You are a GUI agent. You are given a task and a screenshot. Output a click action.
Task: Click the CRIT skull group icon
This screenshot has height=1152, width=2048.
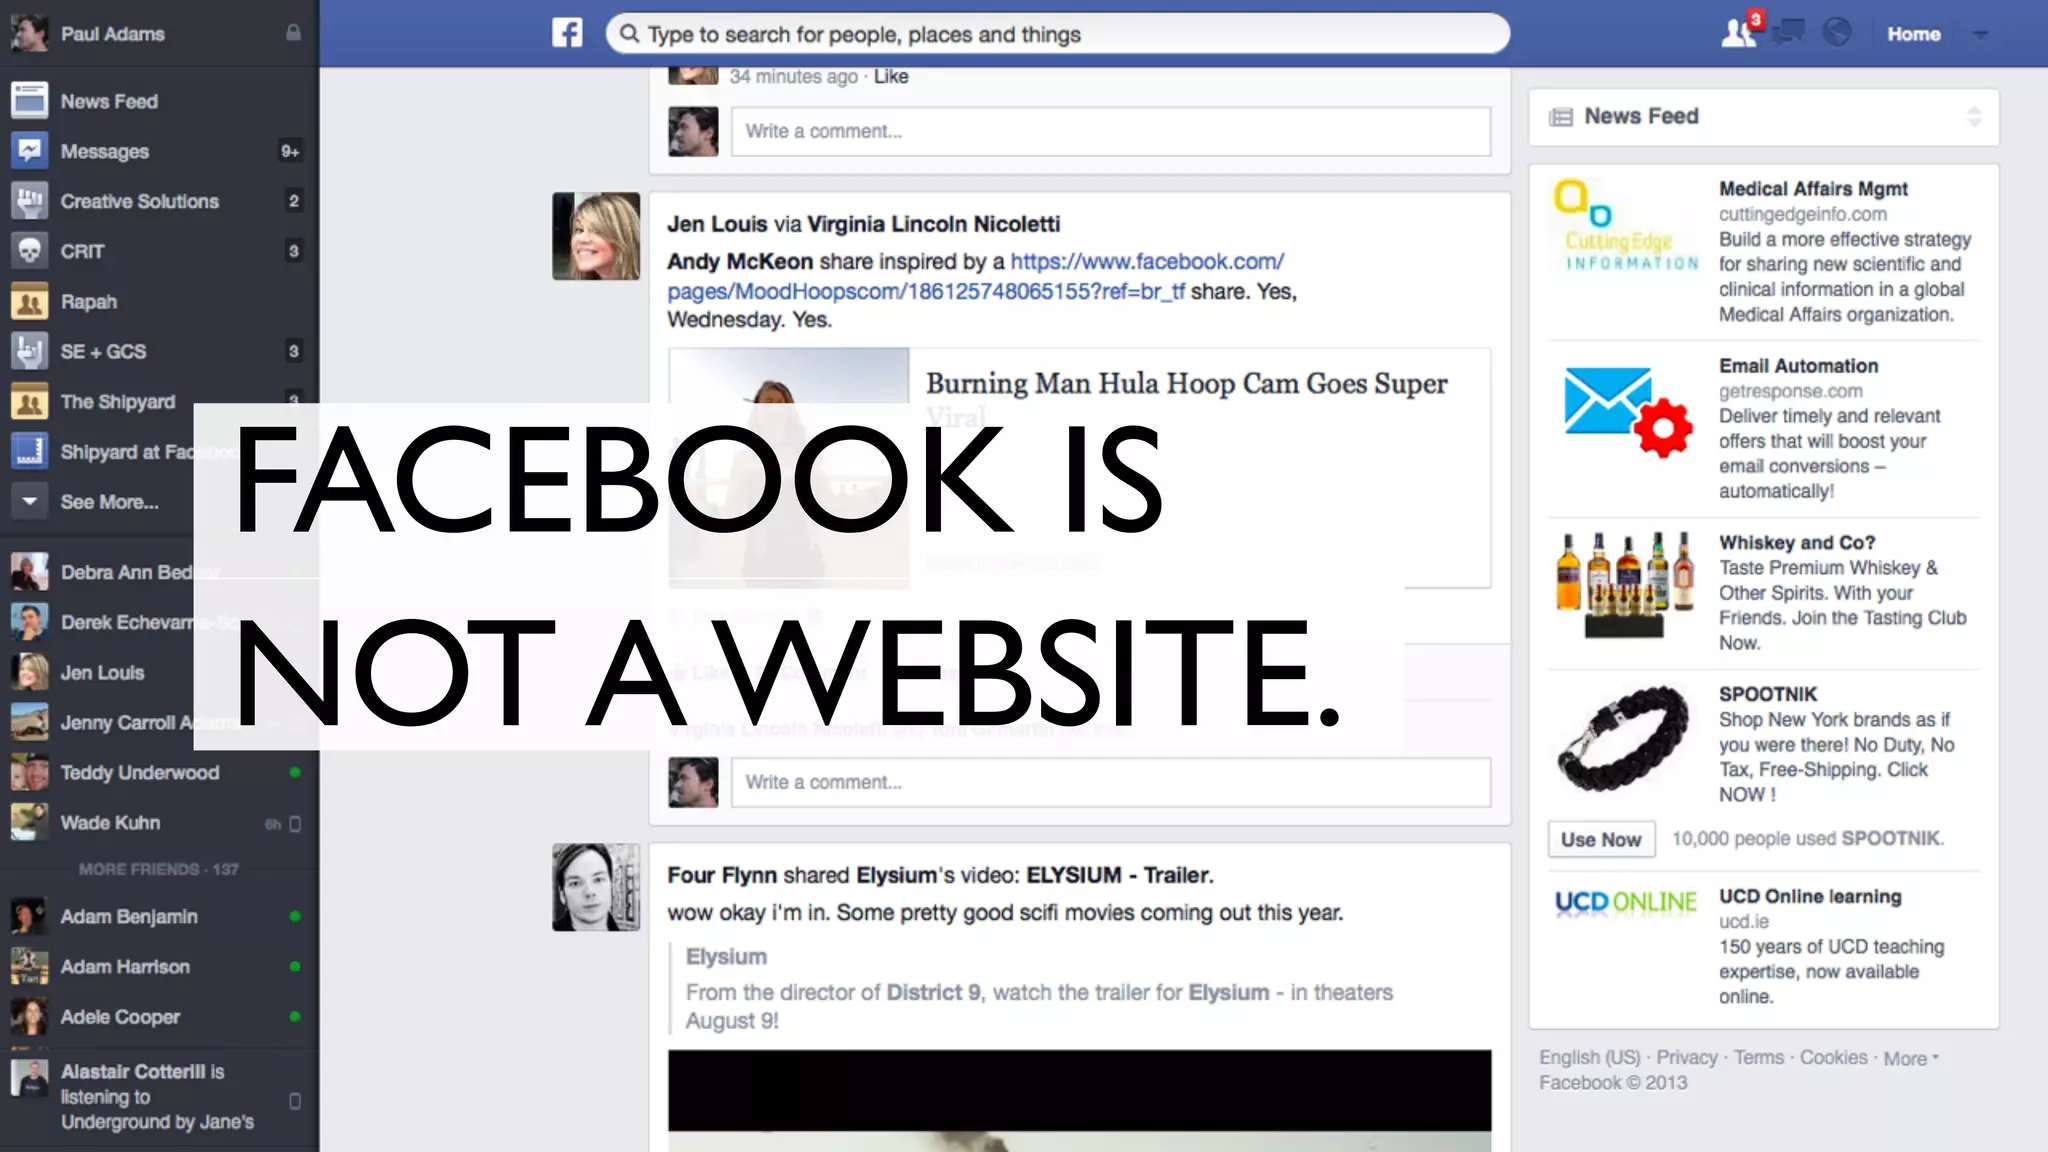[29, 251]
